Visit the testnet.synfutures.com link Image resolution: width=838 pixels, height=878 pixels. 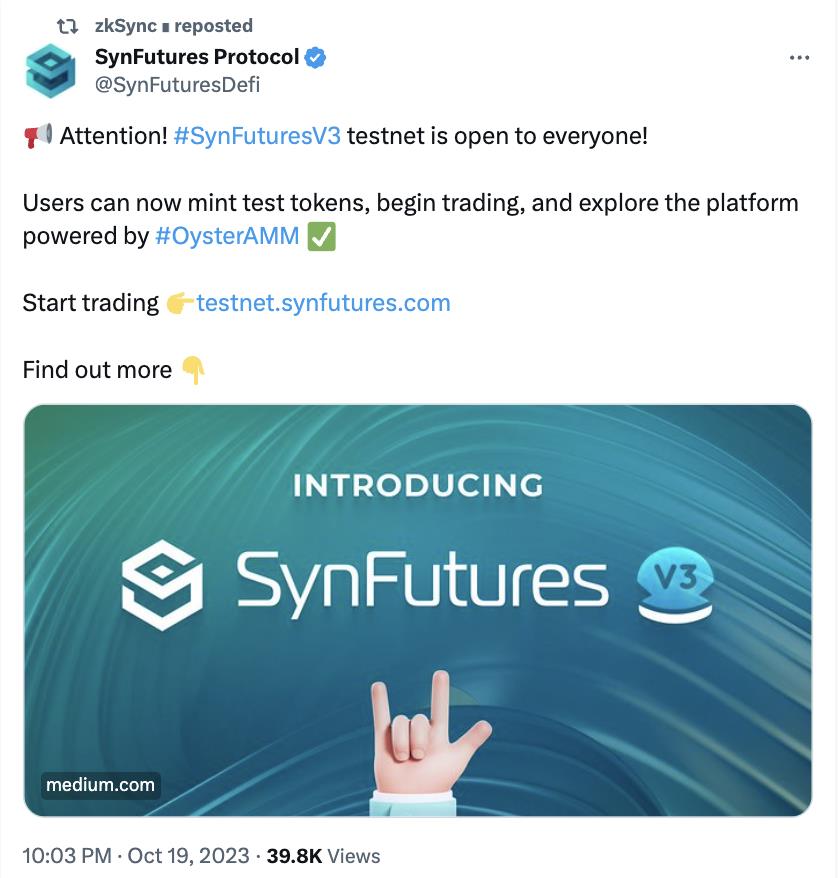[x=323, y=302]
